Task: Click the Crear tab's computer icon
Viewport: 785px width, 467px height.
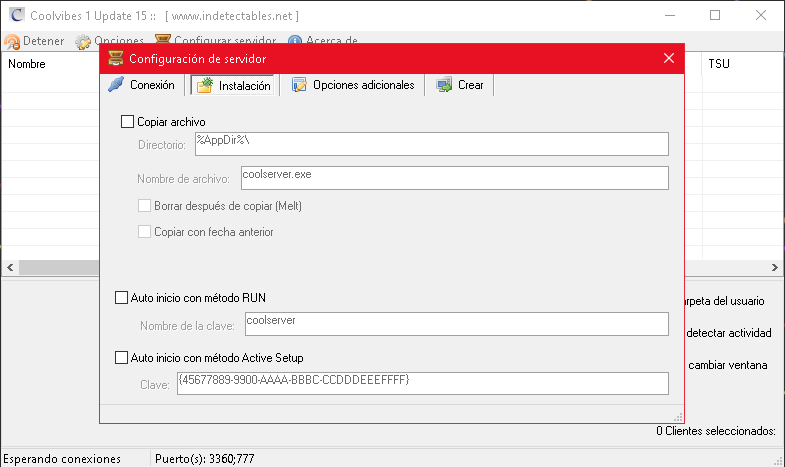Action: pyautogui.click(x=444, y=85)
